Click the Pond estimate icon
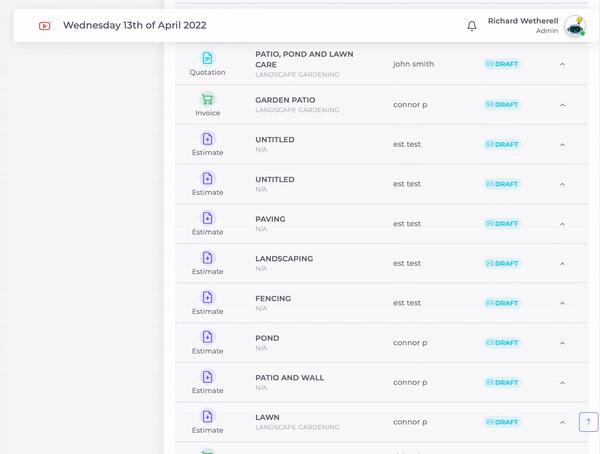The width and height of the screenshot is (600, 454). pos(207,337)
